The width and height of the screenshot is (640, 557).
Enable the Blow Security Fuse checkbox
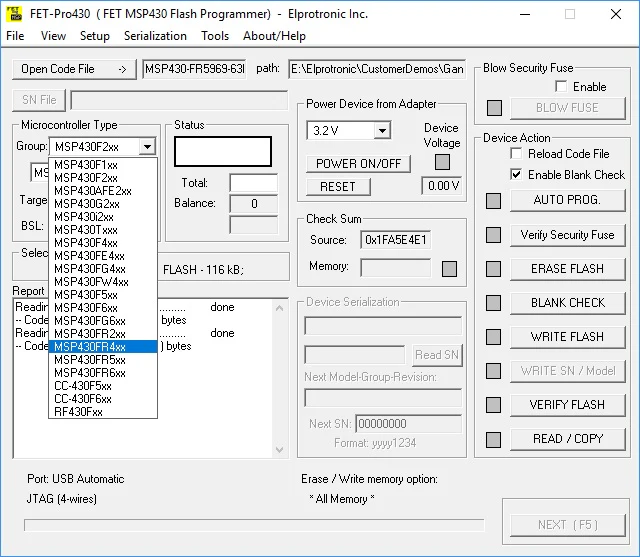[561, 87]
